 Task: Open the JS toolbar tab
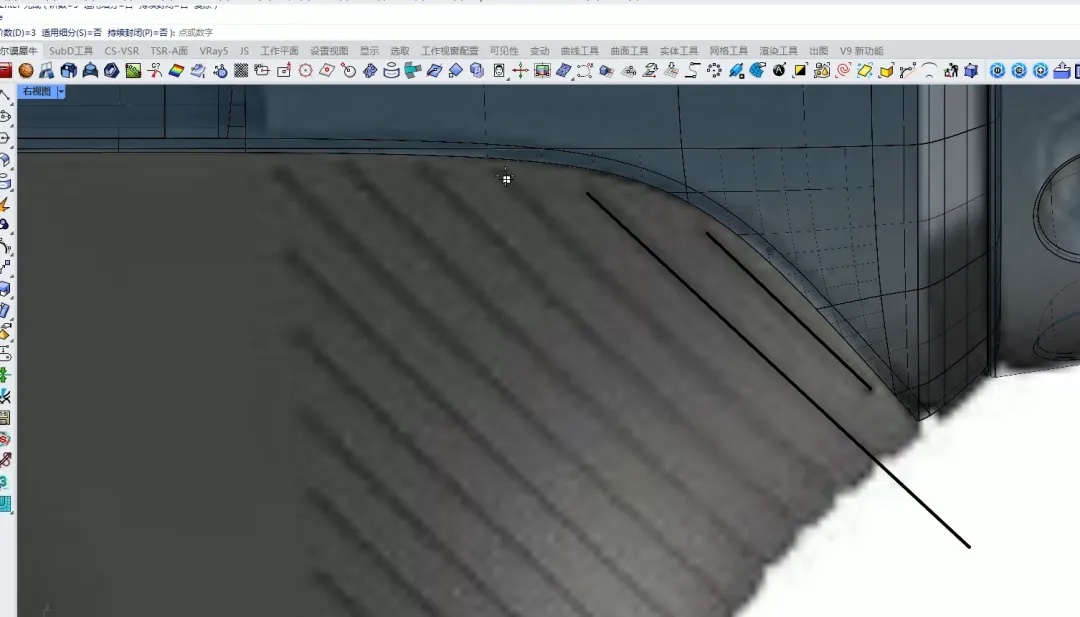pos(244,51)
